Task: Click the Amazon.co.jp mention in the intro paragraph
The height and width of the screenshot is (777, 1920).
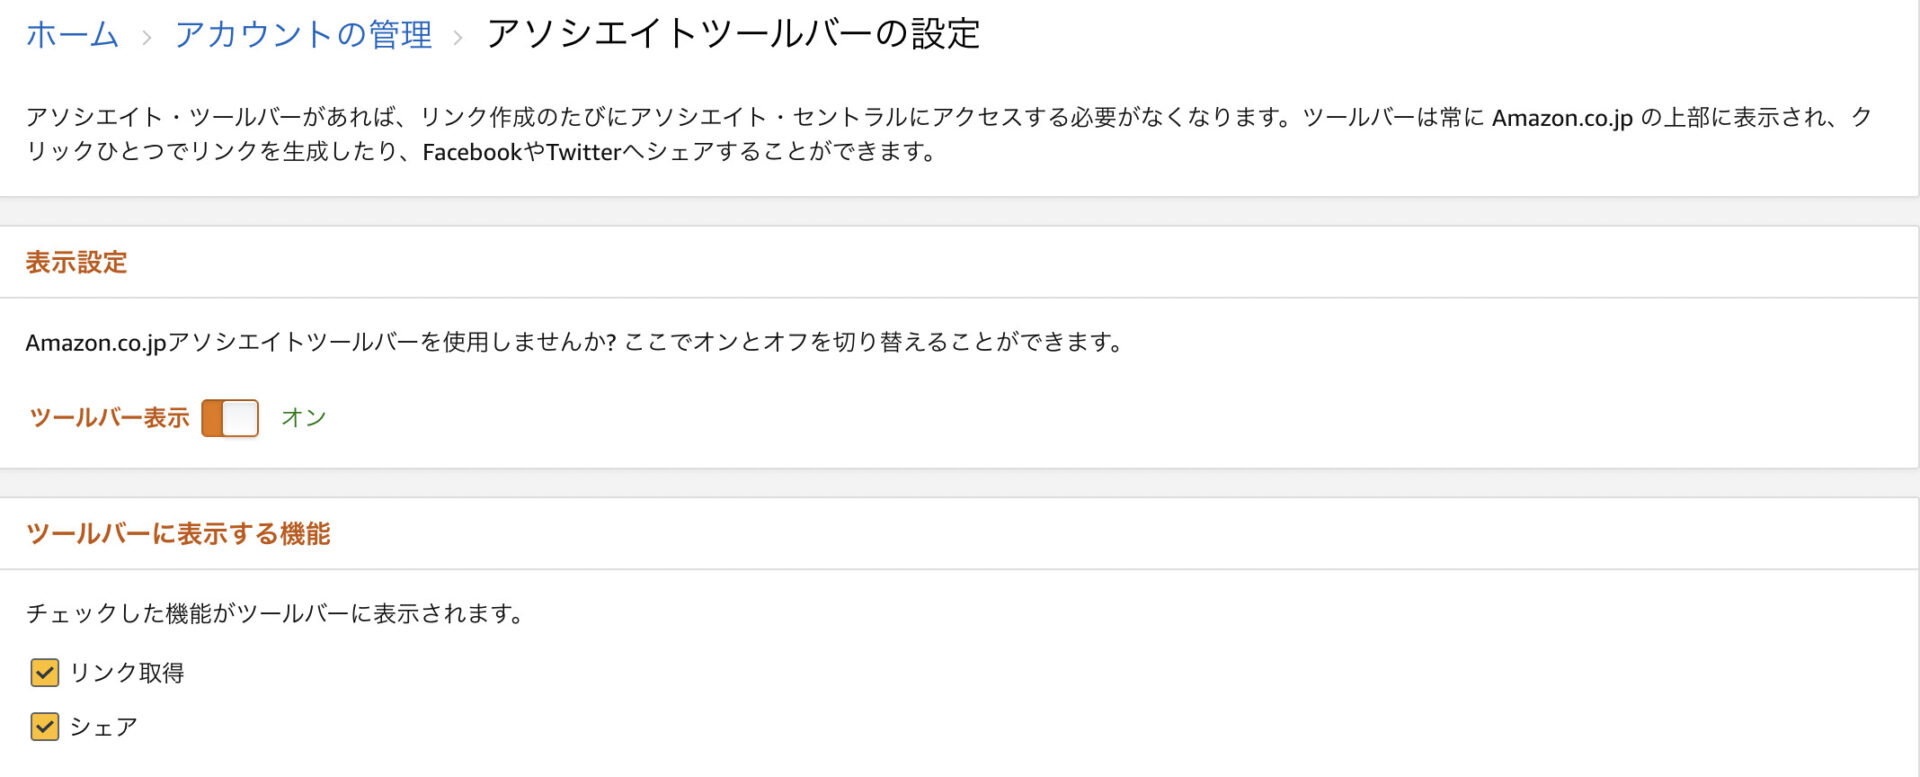Action: click(x=1562, y=118)
